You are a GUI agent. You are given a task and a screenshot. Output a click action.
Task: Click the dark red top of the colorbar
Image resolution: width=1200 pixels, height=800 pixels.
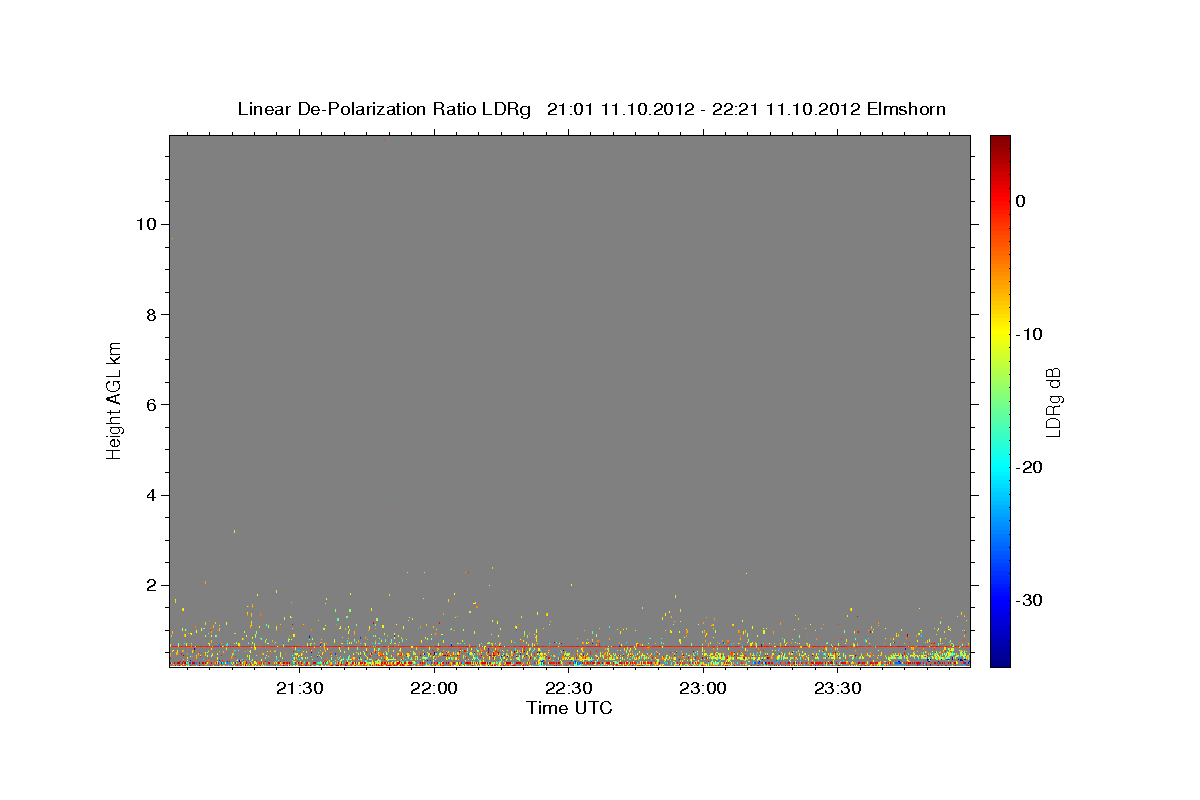1000,143
